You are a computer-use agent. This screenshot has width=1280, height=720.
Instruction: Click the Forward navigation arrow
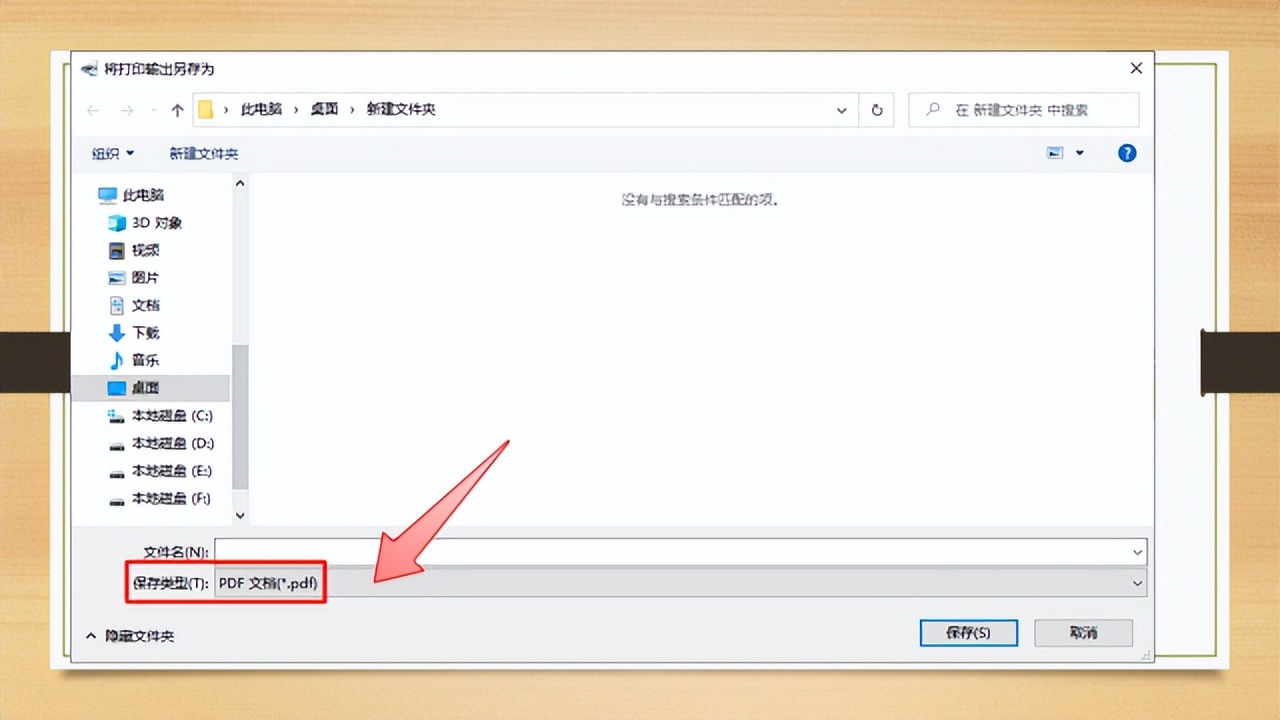pyautogui.click(x=126, y=110)
